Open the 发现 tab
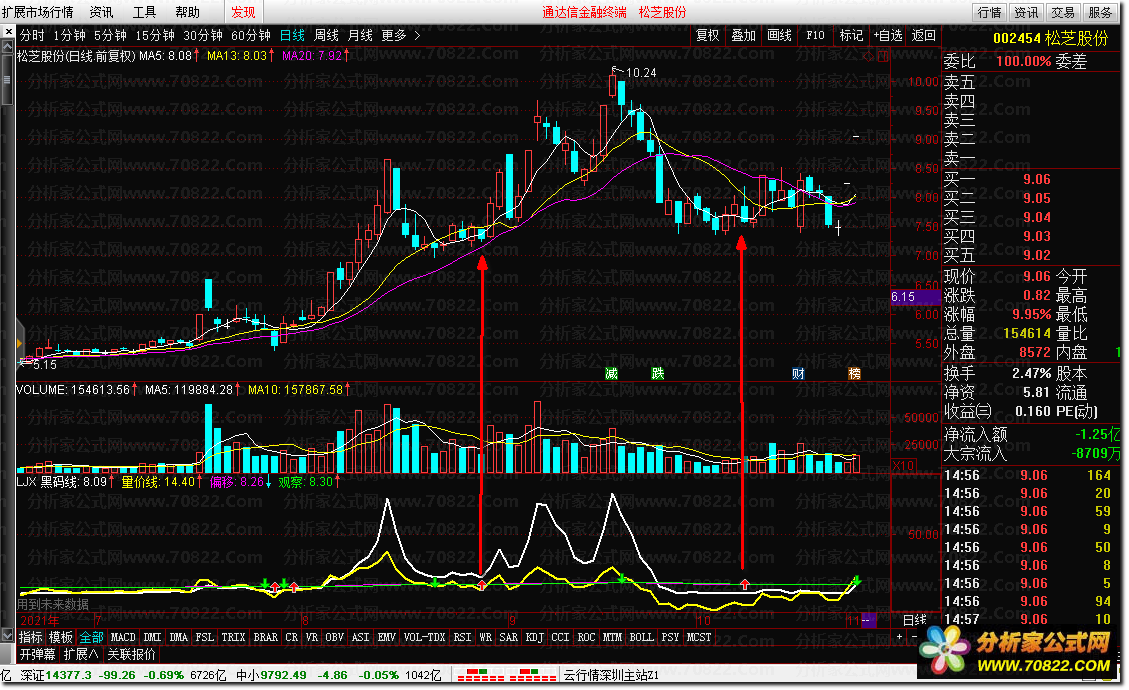Screen dimensions: 1129x690 [243, 12]
